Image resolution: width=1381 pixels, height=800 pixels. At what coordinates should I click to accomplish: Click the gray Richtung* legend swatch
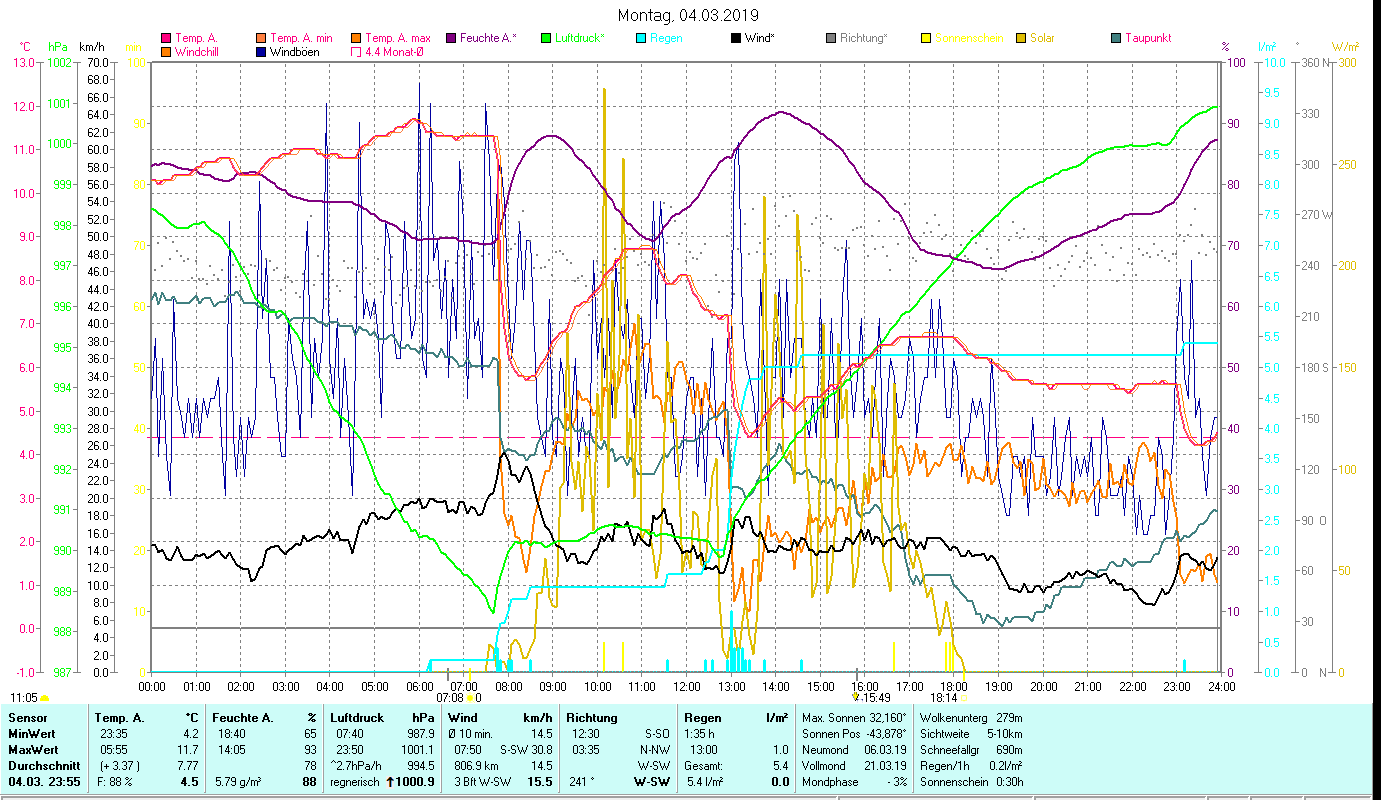point(831,39)
